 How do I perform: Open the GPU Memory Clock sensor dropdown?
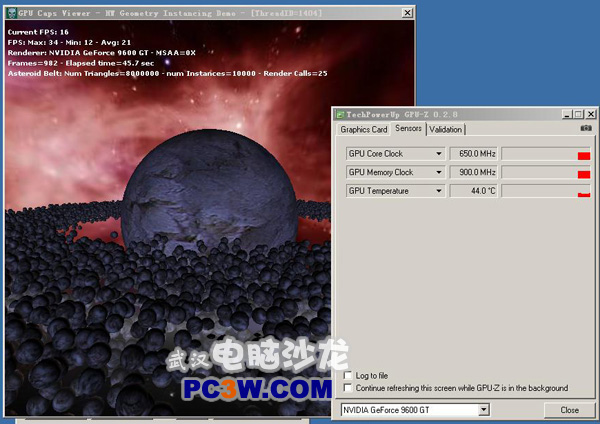pos(438,172)
